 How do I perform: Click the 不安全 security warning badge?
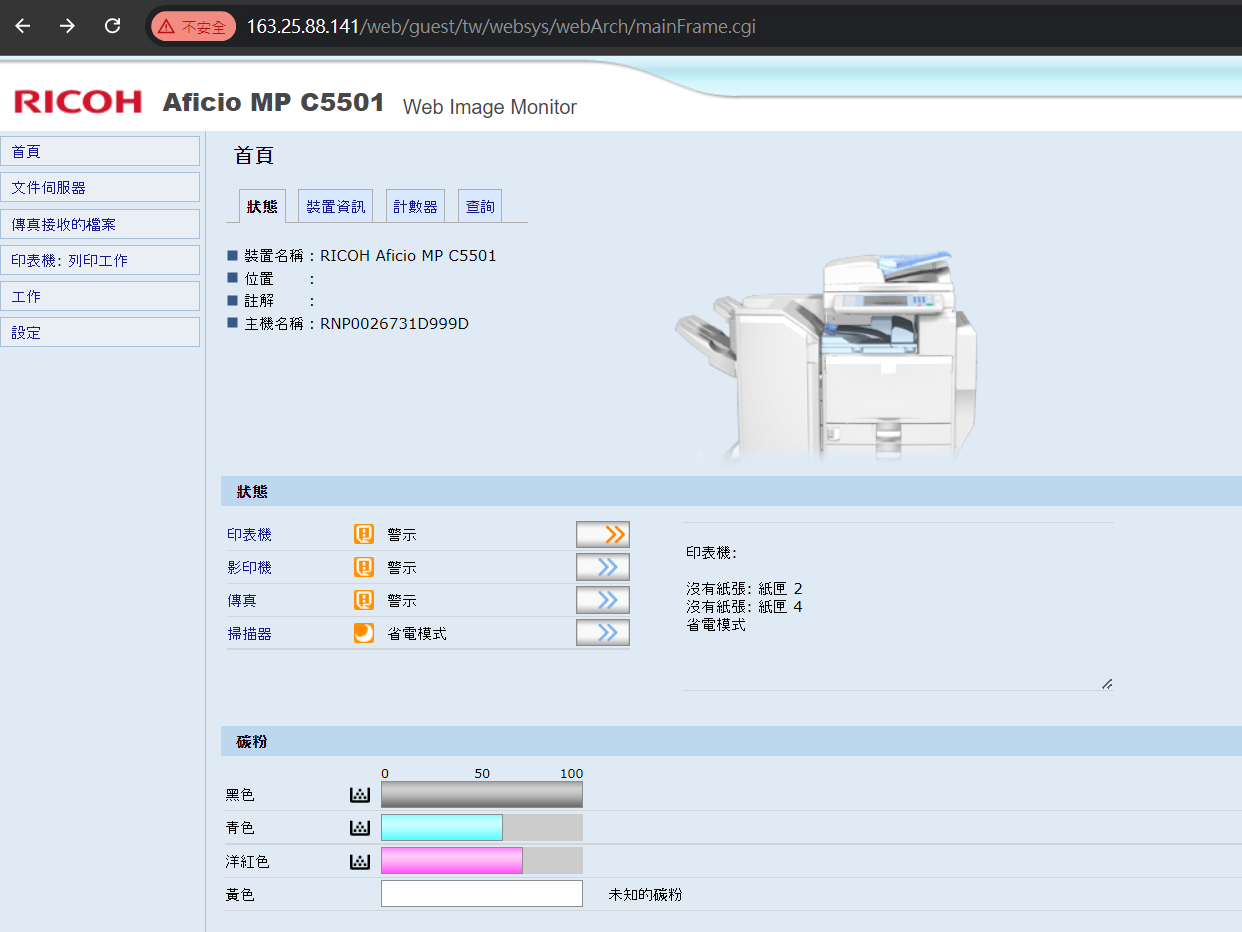[x=193, y=27]
